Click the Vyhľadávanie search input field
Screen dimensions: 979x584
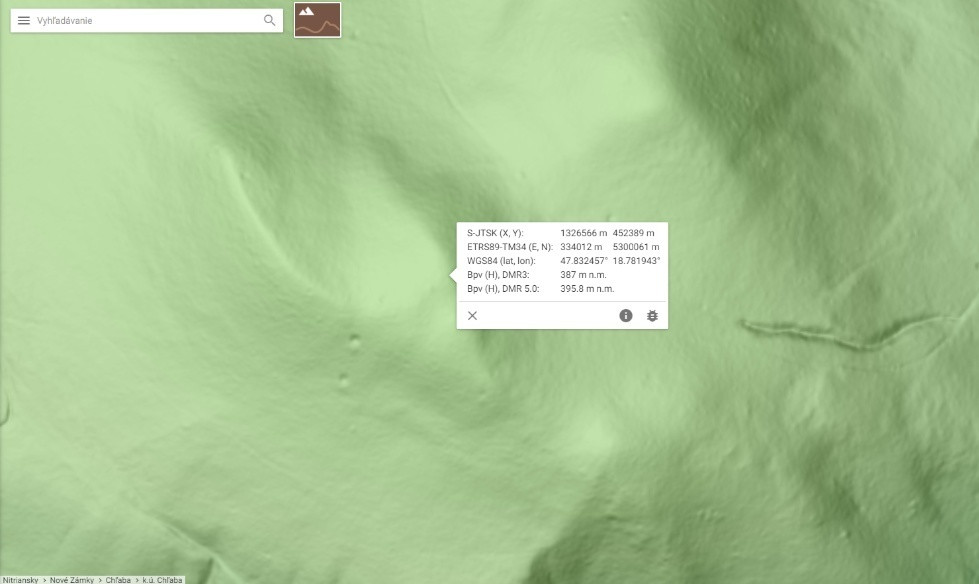coord(145,20)
